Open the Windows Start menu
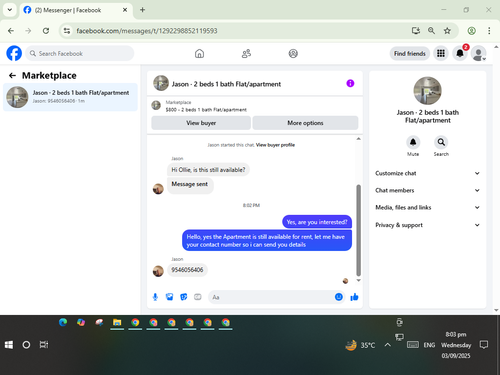This screenshot has height=375, width=500. 9,345
